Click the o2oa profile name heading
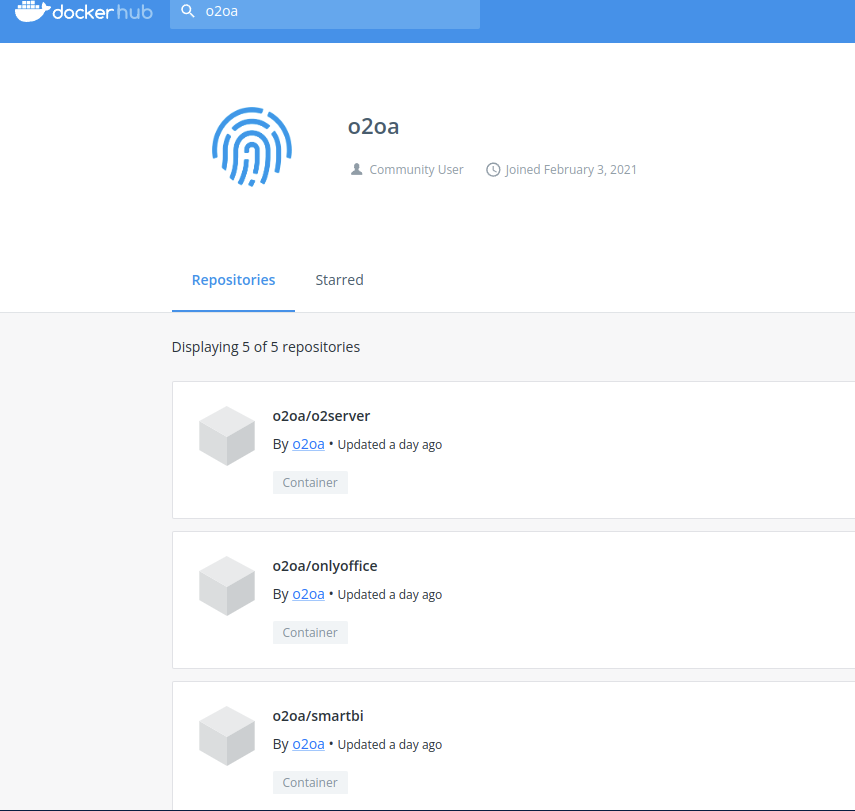The width and height of the screenshot is (855, 811). click(x=374, y=127)
